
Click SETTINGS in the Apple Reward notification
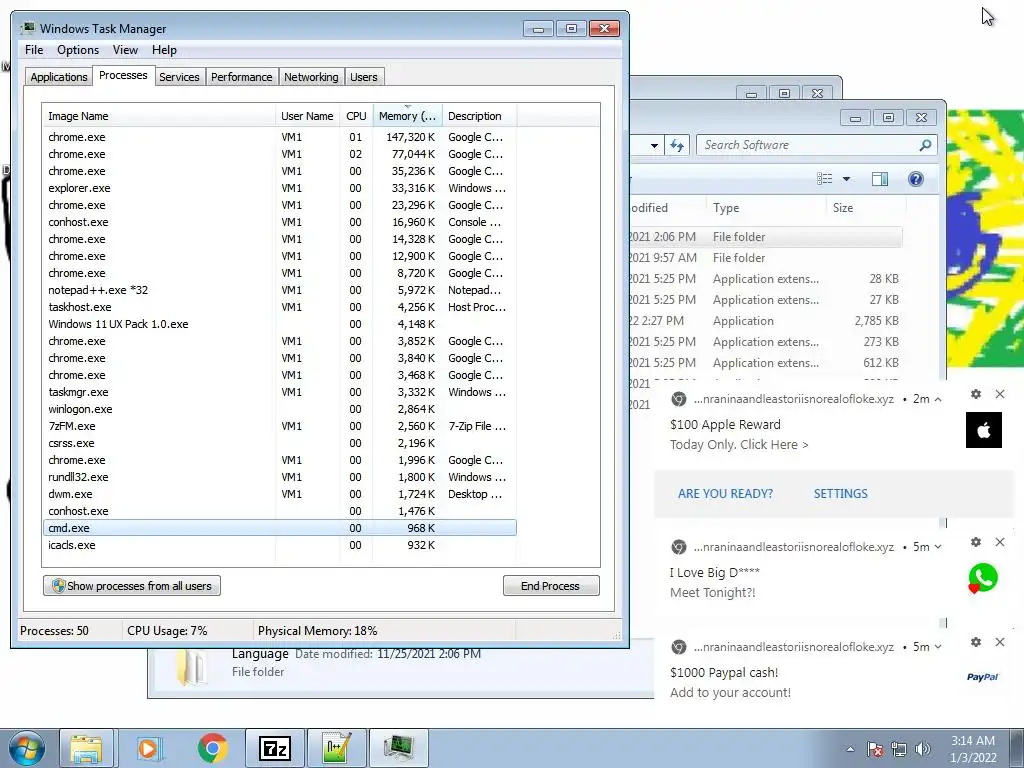(840, 494)
